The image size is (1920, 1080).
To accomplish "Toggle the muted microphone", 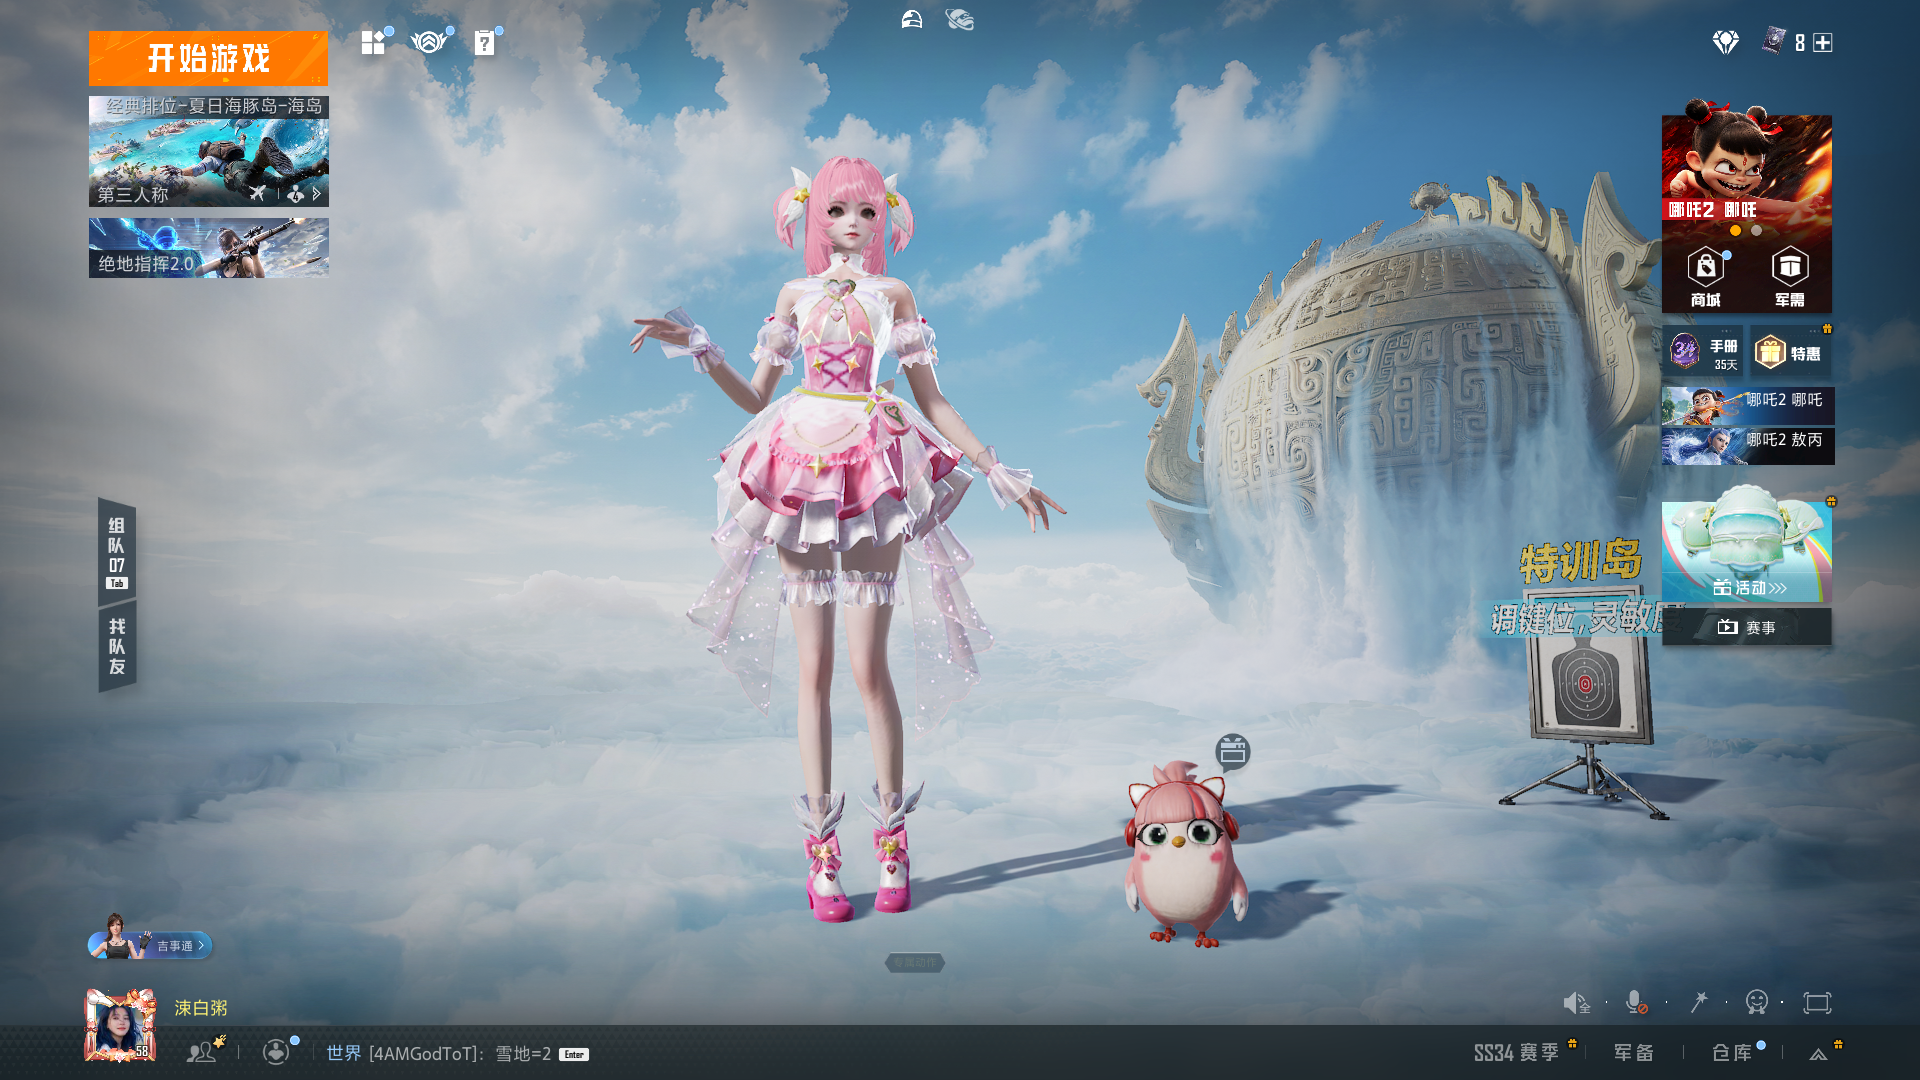I will [1636, 1002].
